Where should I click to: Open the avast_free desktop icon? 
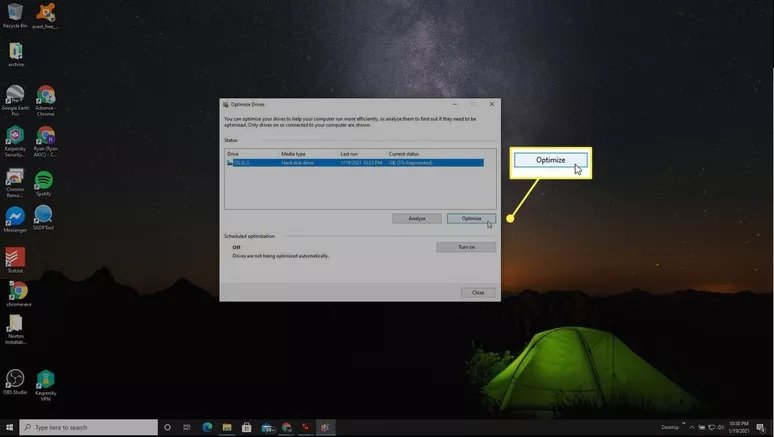coord(45,15)
